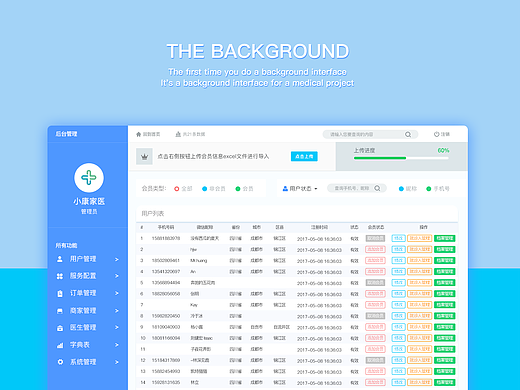Screen dimensions: 520x390
Task: Click the green action button in row 10
Action: click(x=445, y=338)
